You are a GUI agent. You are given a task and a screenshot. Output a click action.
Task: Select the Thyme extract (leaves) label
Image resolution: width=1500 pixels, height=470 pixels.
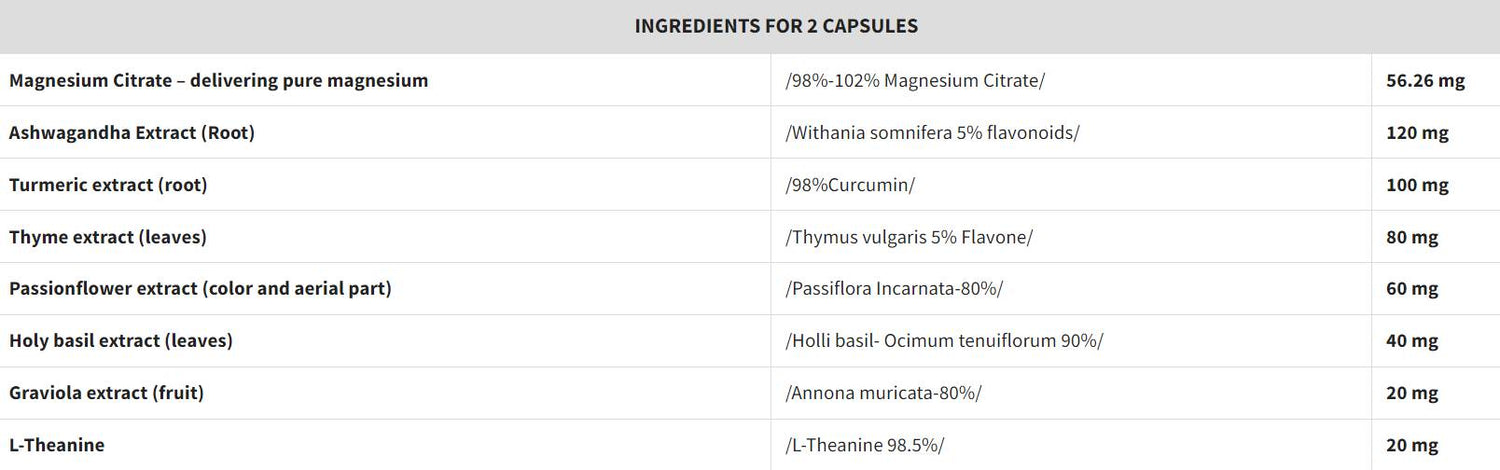[108, 237]
